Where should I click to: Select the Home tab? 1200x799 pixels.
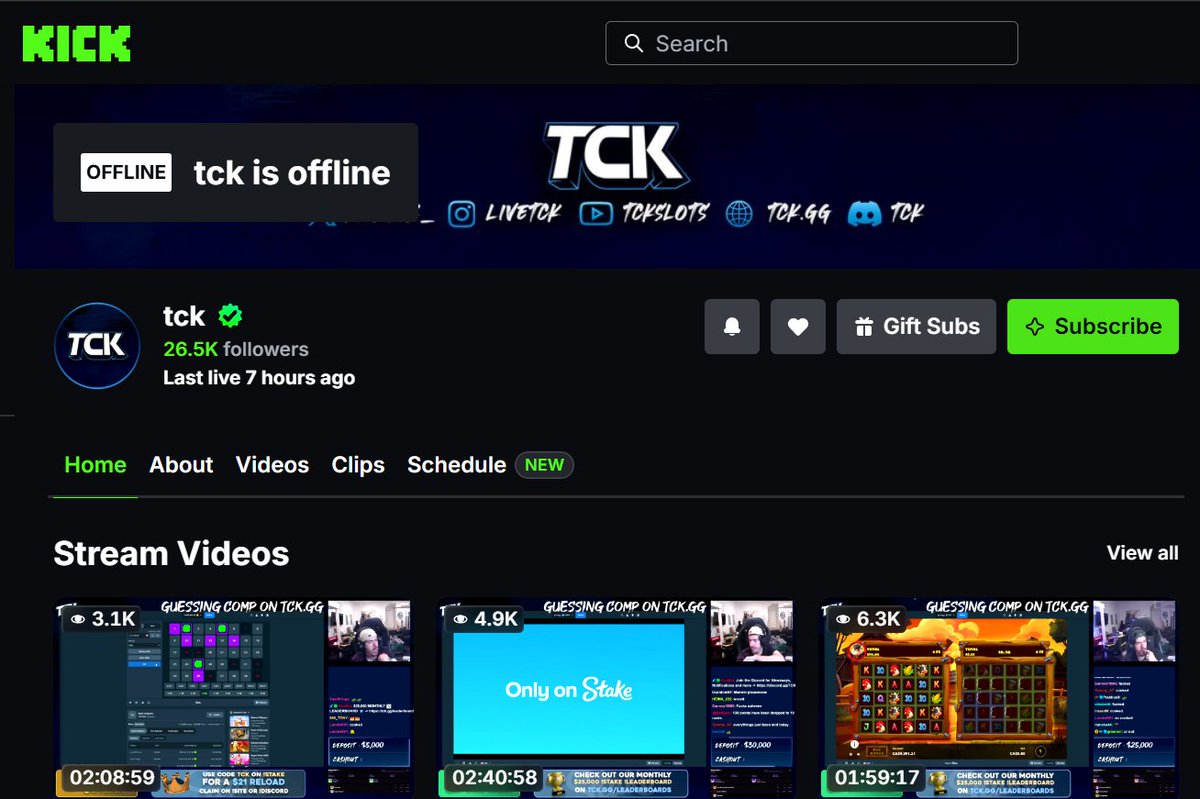[95, 465]
